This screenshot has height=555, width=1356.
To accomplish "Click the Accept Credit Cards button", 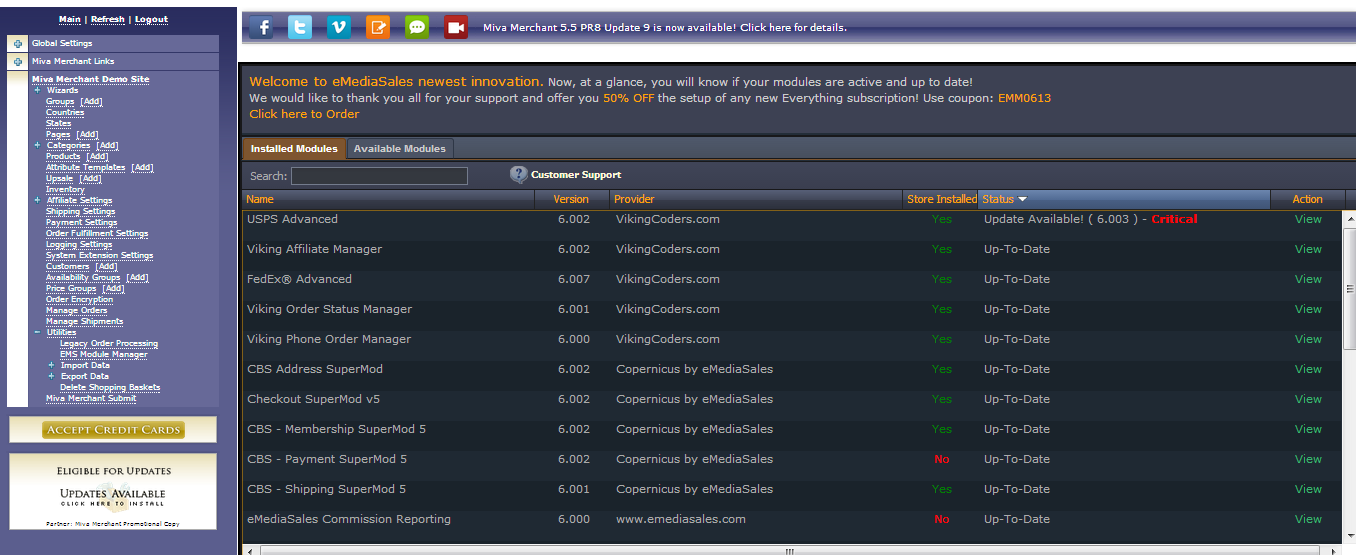I will point(113,430).
